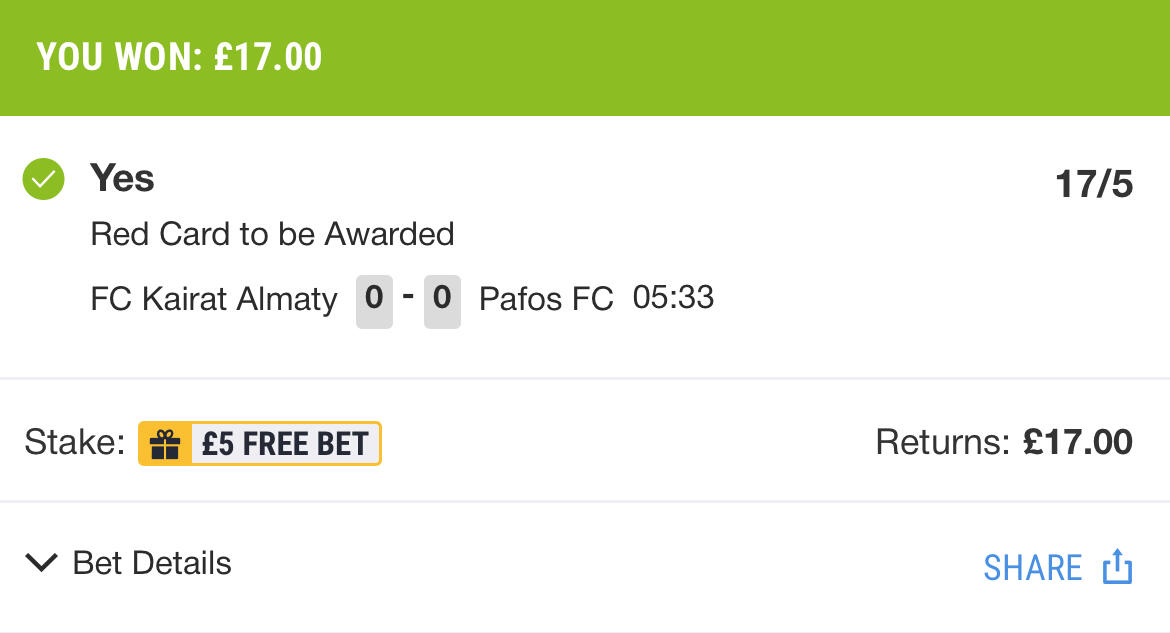
Task: Click the SHARE link text
Action: pyautogui.click(x=1032, y=568)
